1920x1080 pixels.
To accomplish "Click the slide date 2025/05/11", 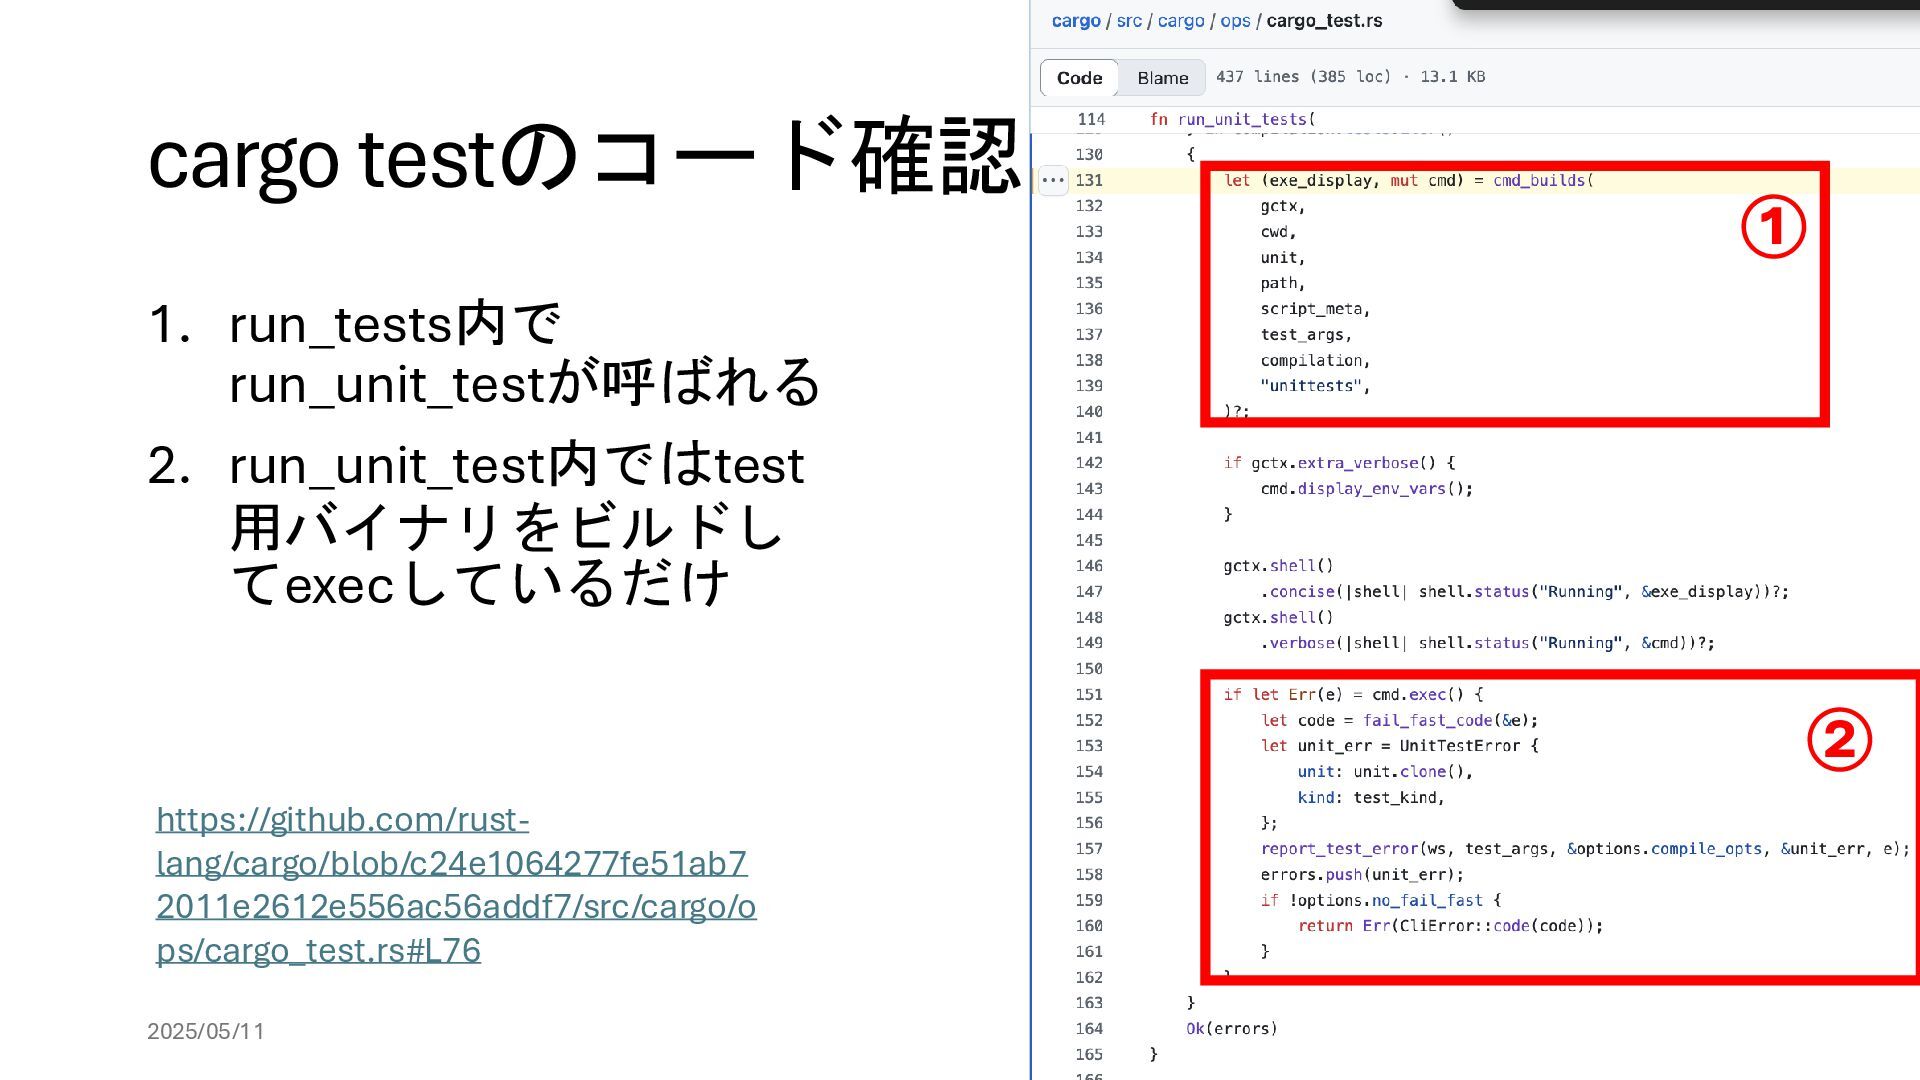I will pyautogui.click(x=206, y=1032).
